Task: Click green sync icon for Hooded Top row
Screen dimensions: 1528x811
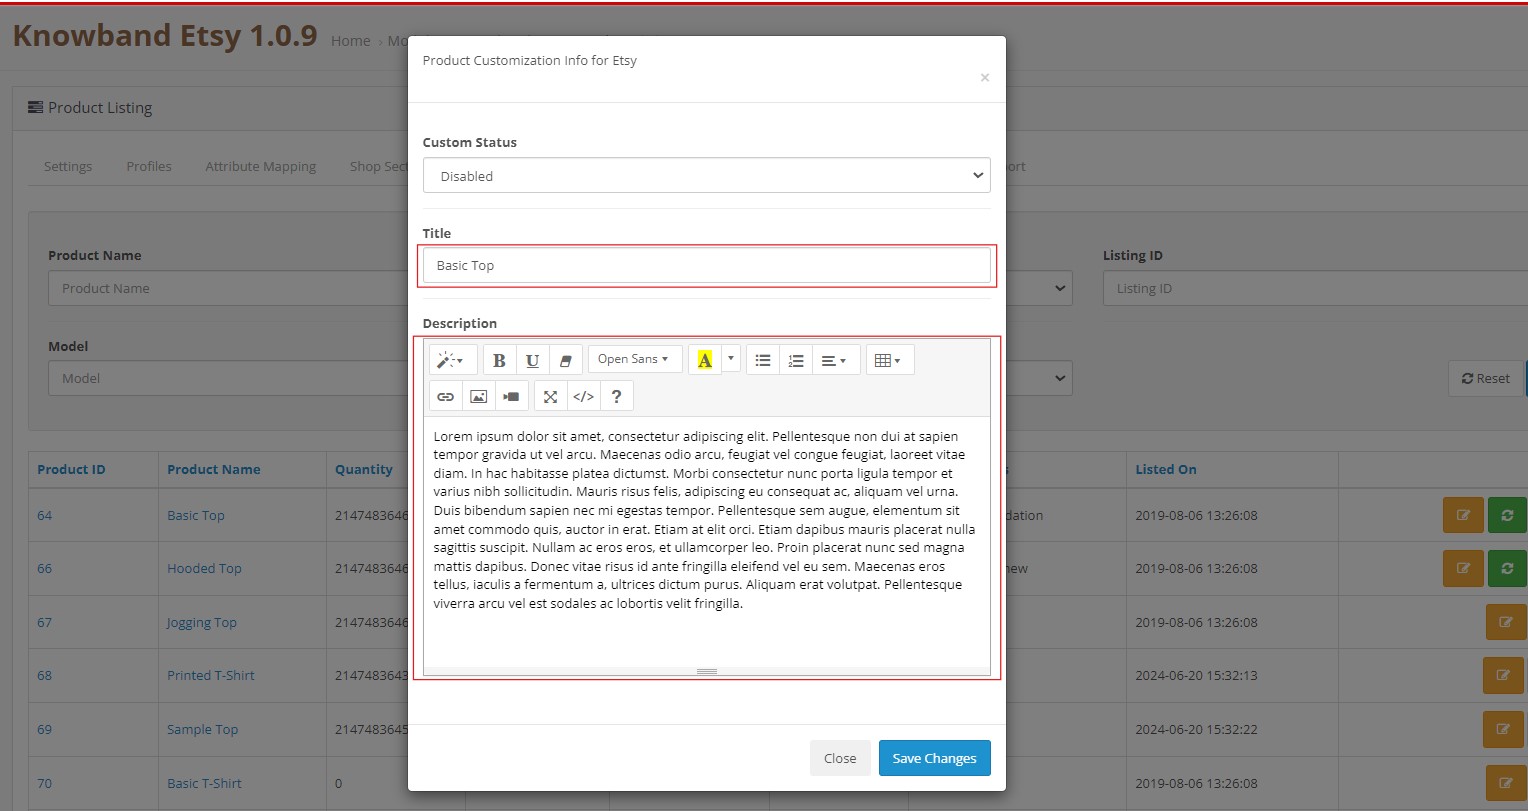Action: tap(1507, 568)
